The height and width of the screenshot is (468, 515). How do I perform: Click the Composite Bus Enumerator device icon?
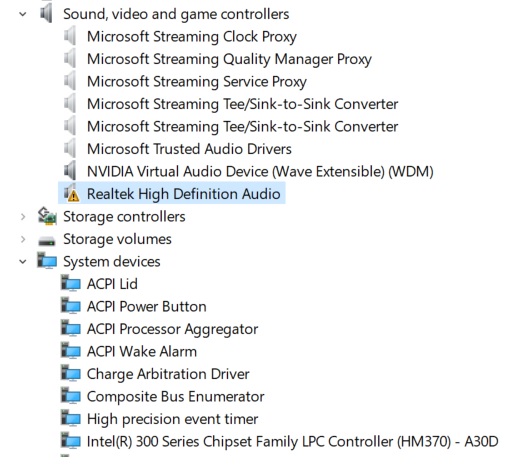[71, 396]
